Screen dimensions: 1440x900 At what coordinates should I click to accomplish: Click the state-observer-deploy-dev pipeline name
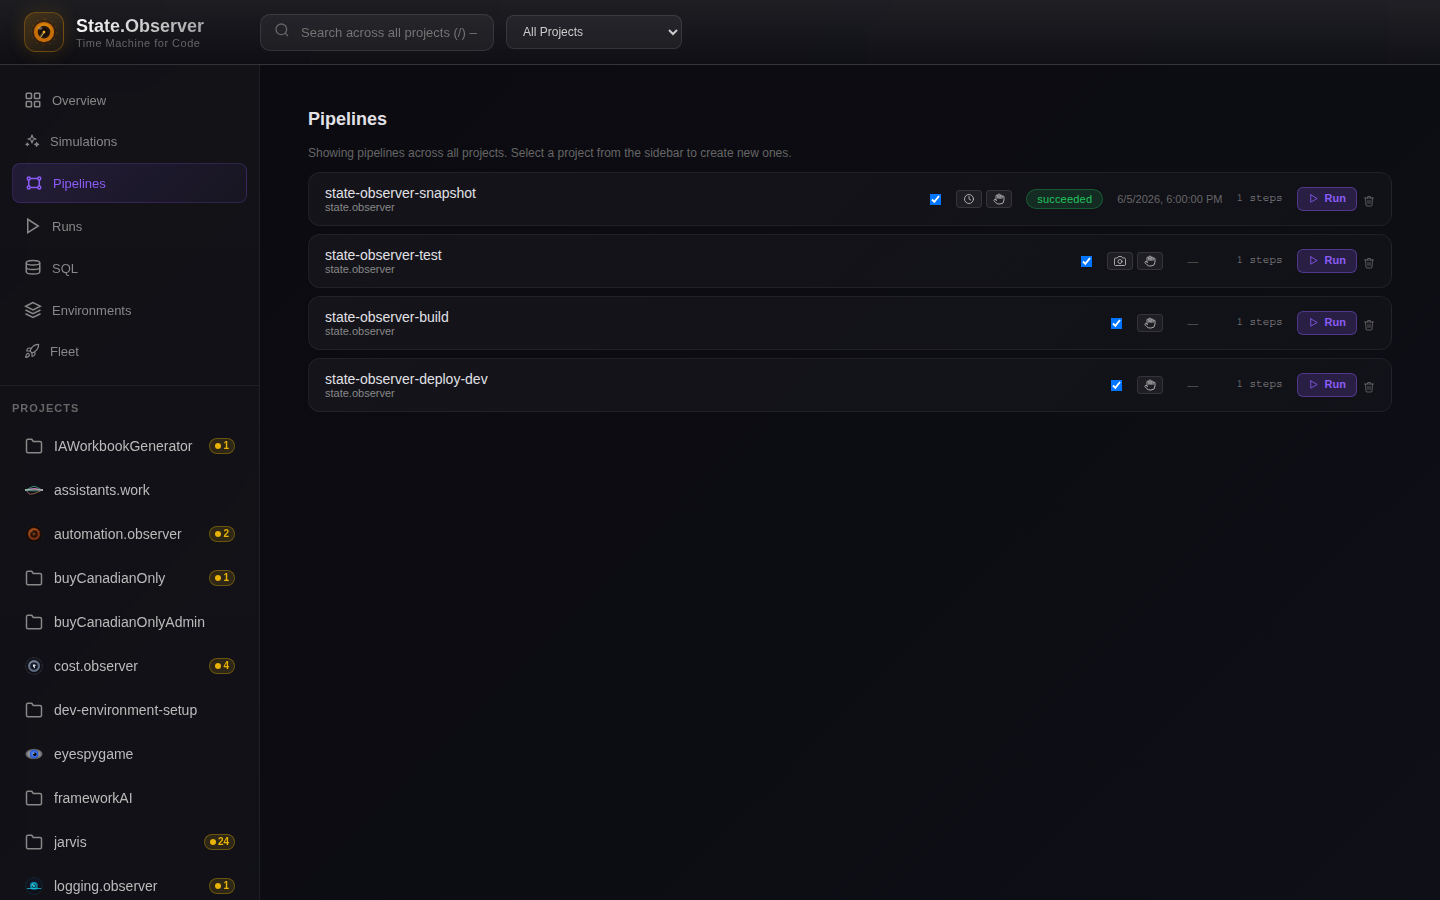coord(406,379)
